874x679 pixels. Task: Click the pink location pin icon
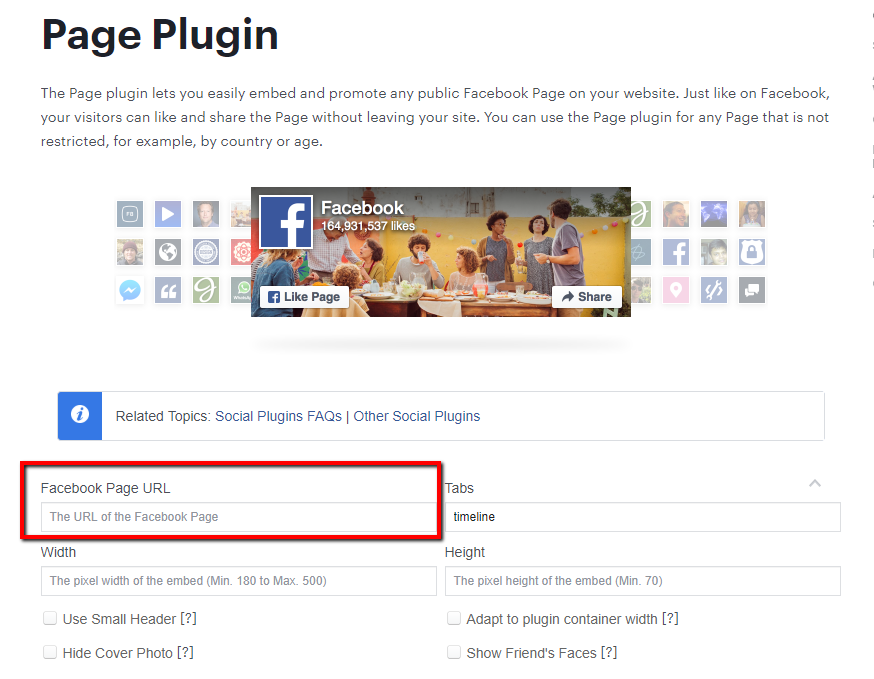tap(676, 290)
